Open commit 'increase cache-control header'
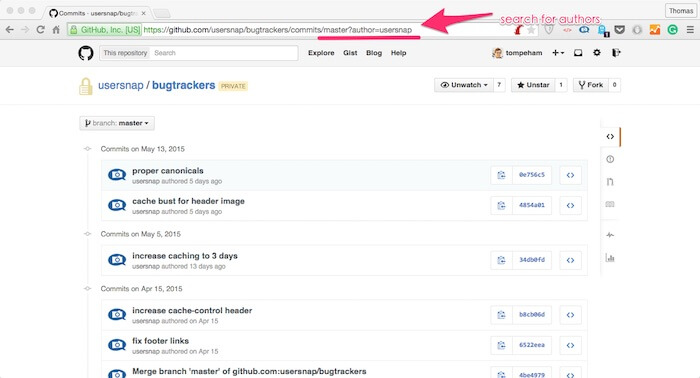The height and width of the screenshot is (378, 700). coord(192,310)
